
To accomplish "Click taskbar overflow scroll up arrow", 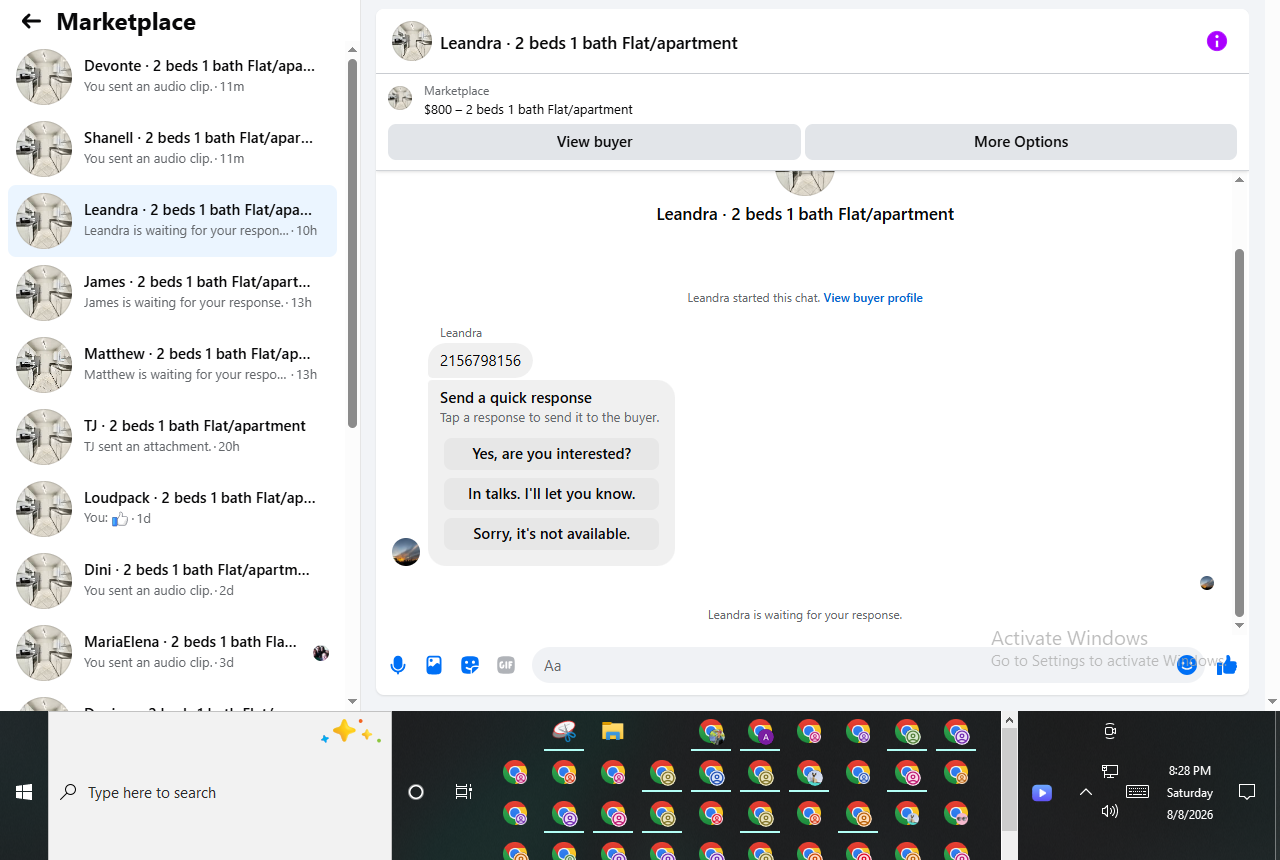I will pyautogui.click(x=1010, y=720).
